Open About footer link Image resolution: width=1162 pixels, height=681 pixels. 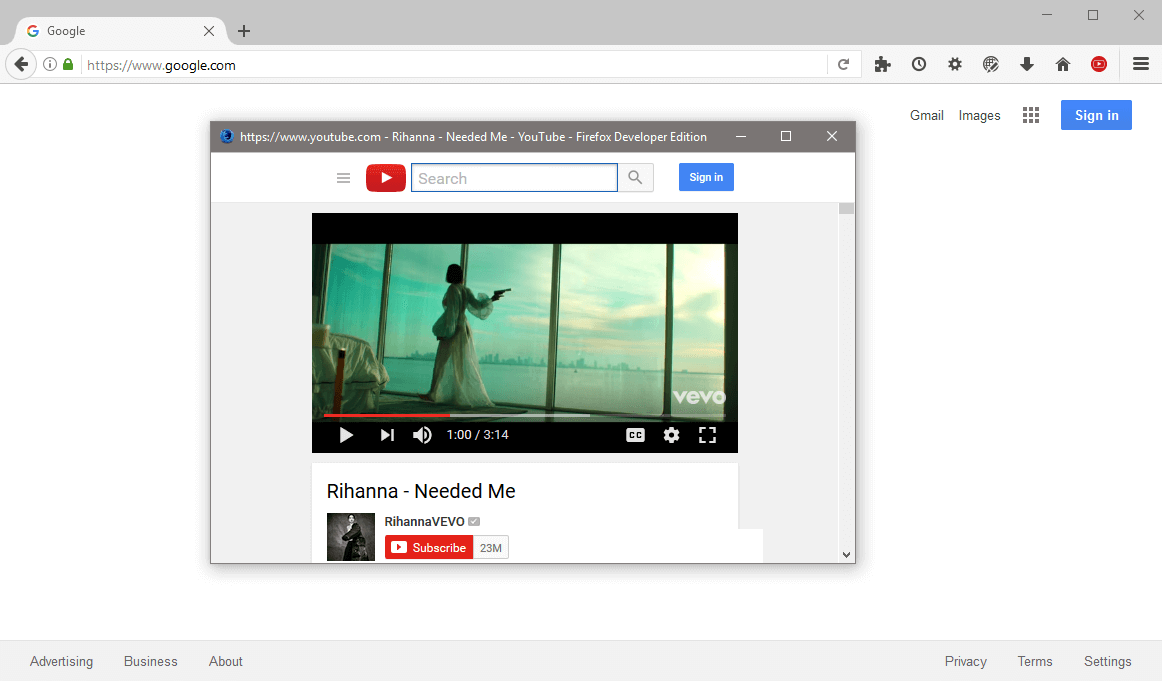[225, 661]
